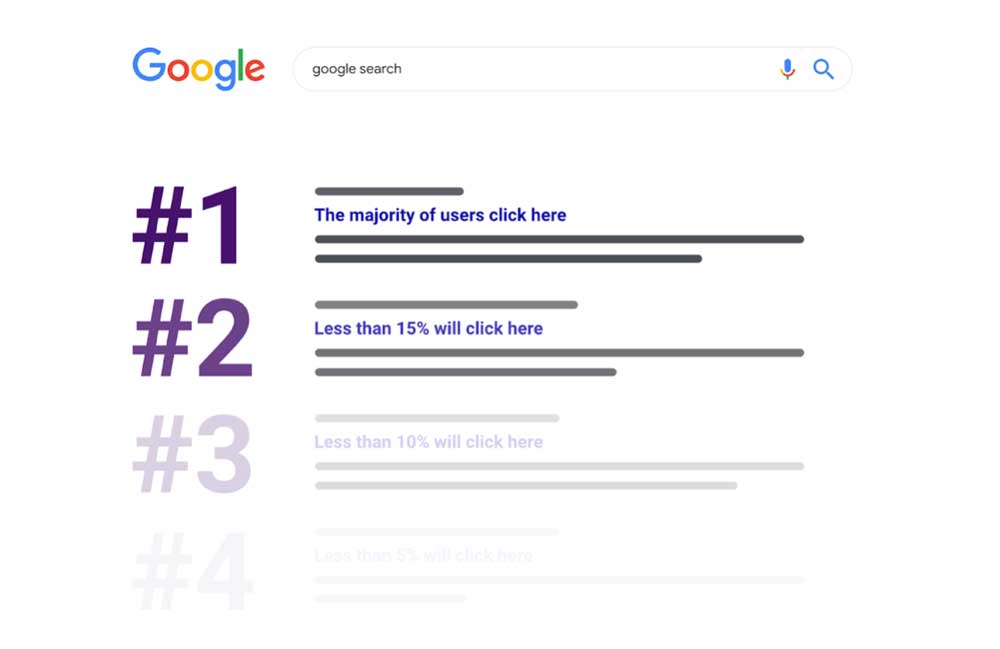Screen dimensions: 1000x649
Task: Click the microphone voice search icon
Action: tap(788, 69)
